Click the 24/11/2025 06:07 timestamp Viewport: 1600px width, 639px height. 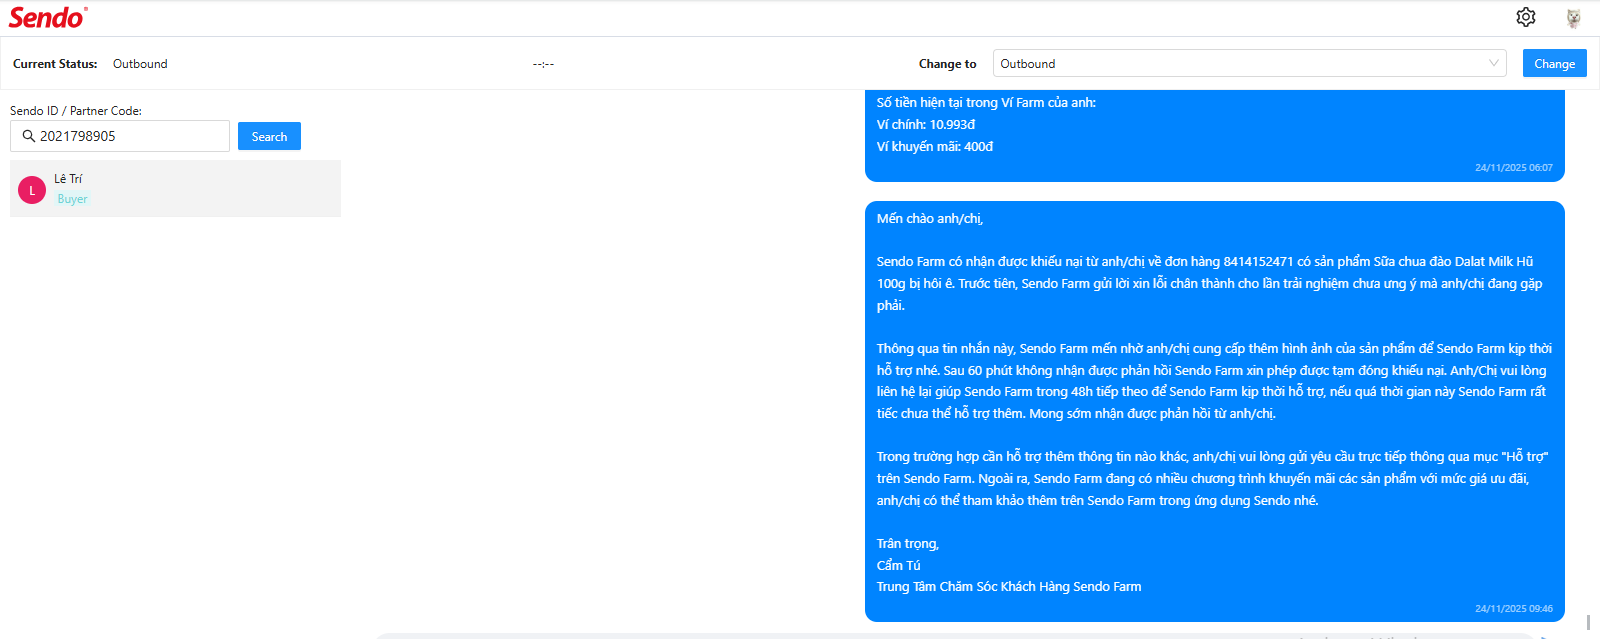pyautogui.click(x=1514, y=167)
